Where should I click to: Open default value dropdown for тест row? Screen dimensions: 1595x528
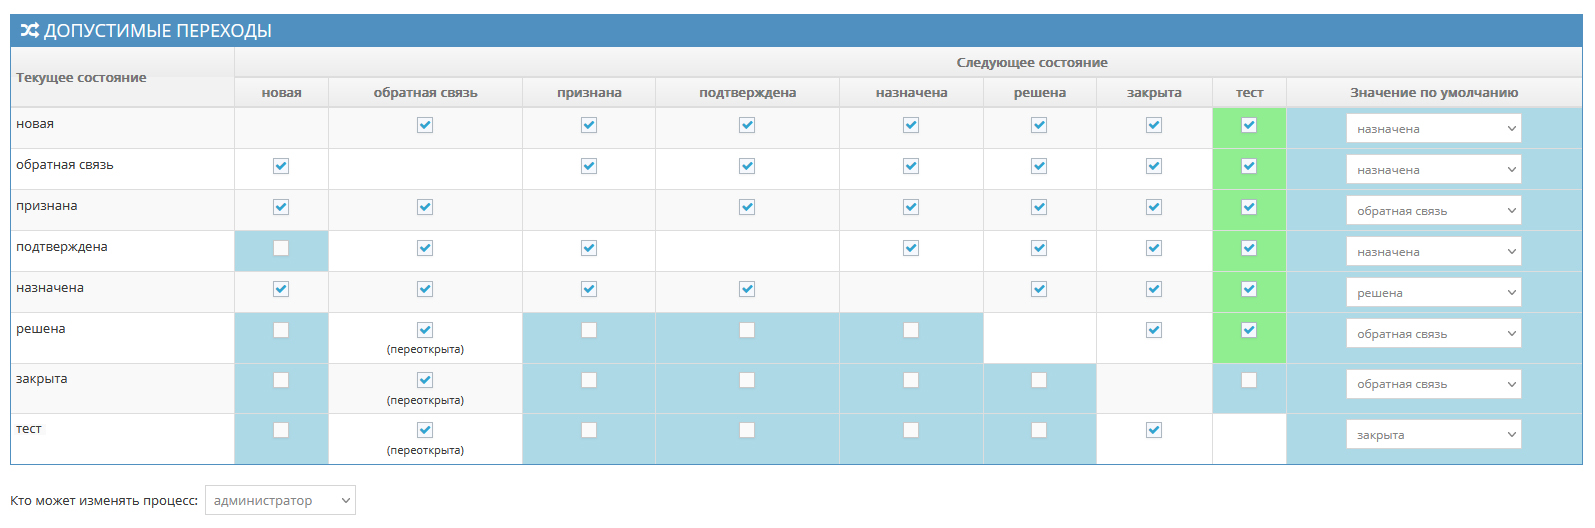coord(1433,435)
